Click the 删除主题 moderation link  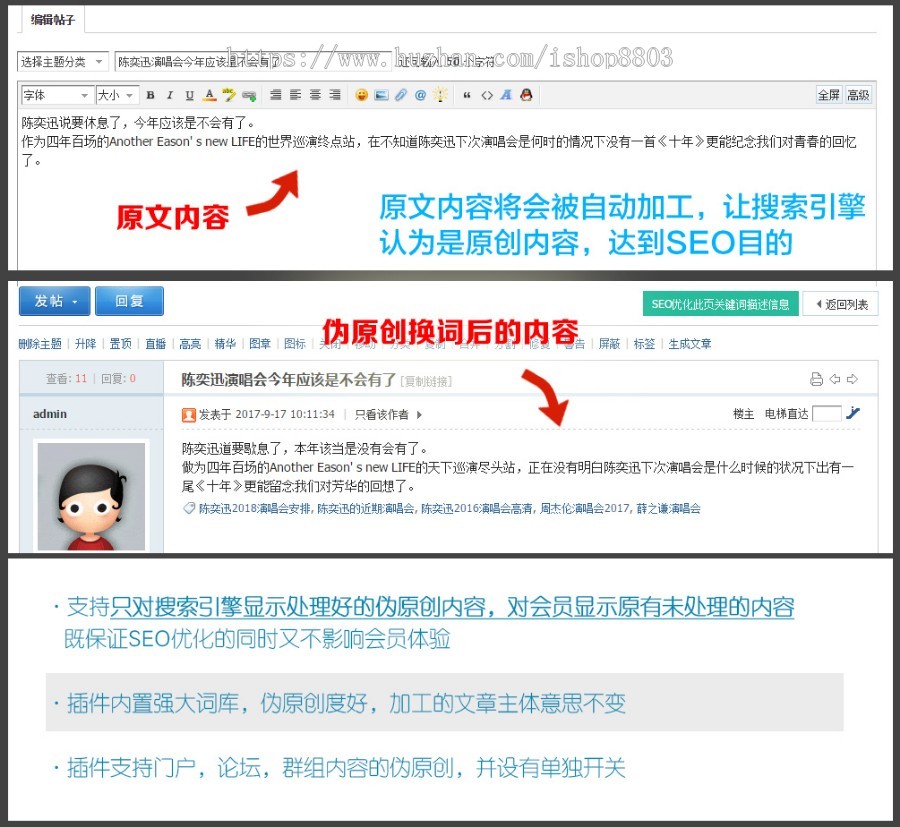click(x=40, y=344)
